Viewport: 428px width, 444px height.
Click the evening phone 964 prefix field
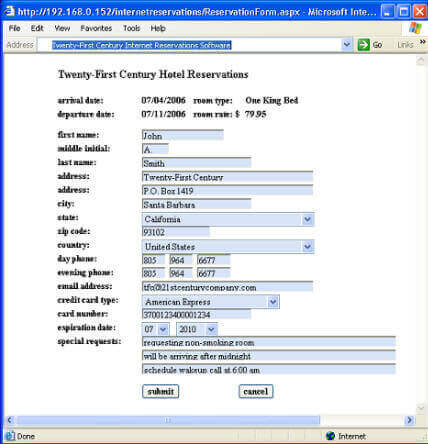coord(181,273)
